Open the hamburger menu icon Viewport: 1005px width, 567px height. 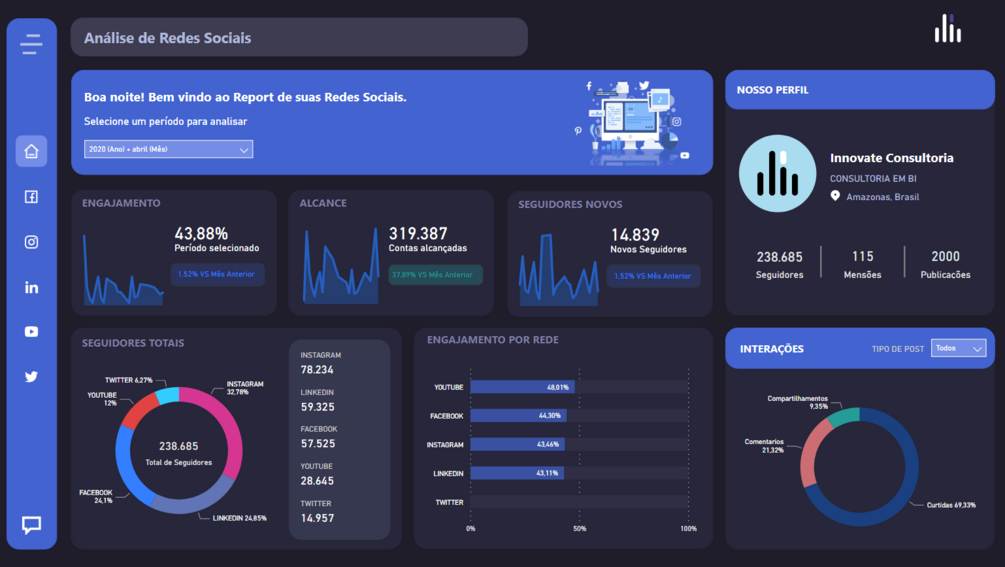(31, 44)
